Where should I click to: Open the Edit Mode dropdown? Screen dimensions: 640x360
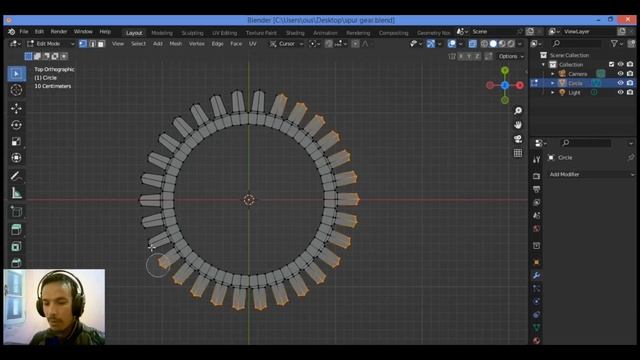pyautogui.click(x=51, y=44)
